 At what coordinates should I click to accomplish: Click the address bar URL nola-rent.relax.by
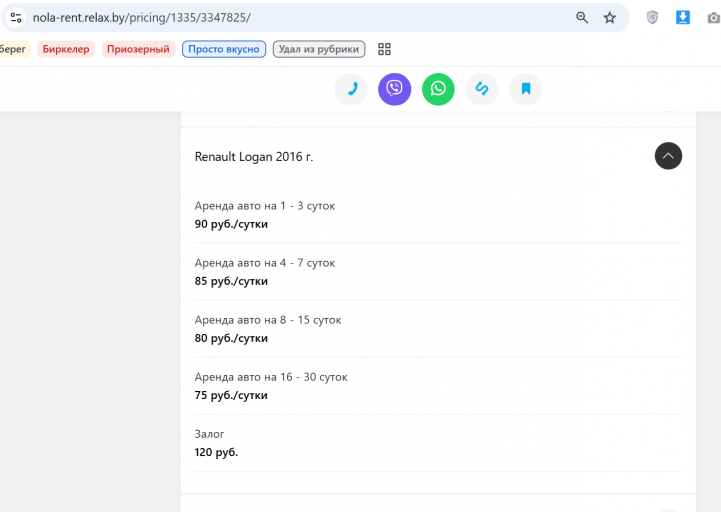[142, 18]
